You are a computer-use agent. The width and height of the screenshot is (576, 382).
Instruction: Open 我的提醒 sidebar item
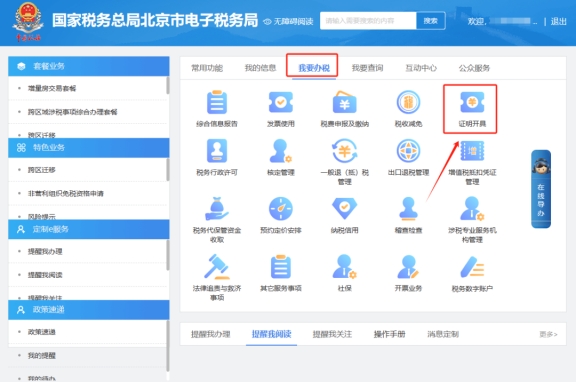click(x=42, y=356)
